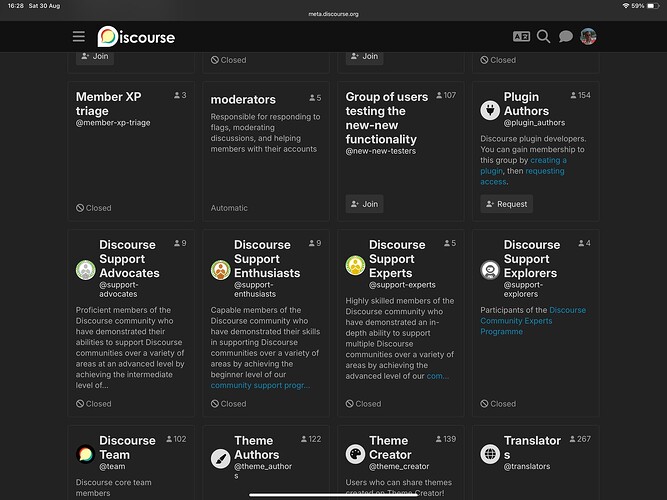Click the Discourse Team group avatar

86,454
